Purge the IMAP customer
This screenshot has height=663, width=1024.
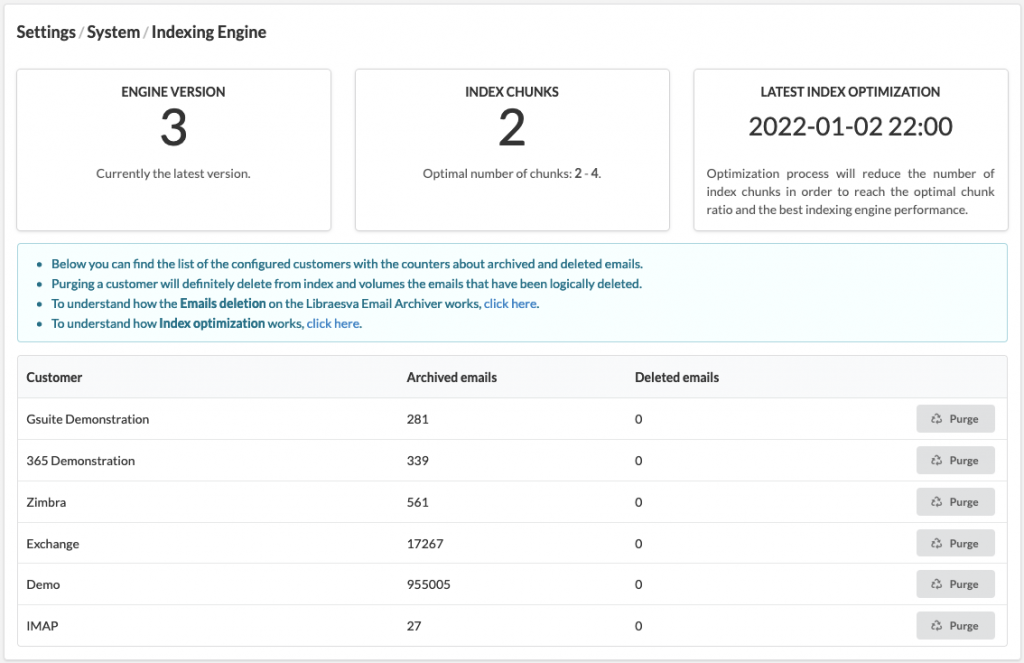[x=955, y=626]
